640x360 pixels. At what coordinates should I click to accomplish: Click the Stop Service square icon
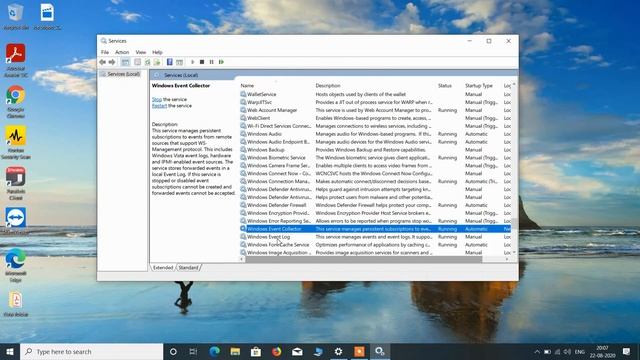[x=202, y=62]
